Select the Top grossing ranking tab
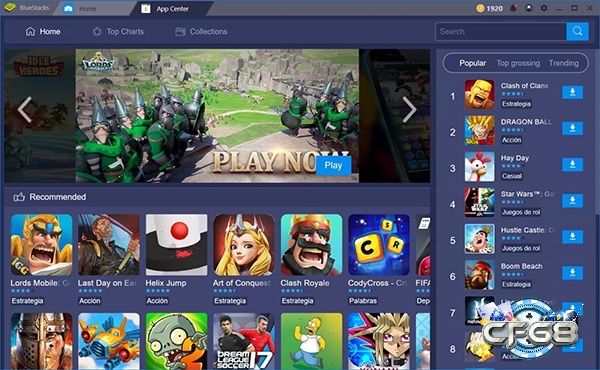 518,63
